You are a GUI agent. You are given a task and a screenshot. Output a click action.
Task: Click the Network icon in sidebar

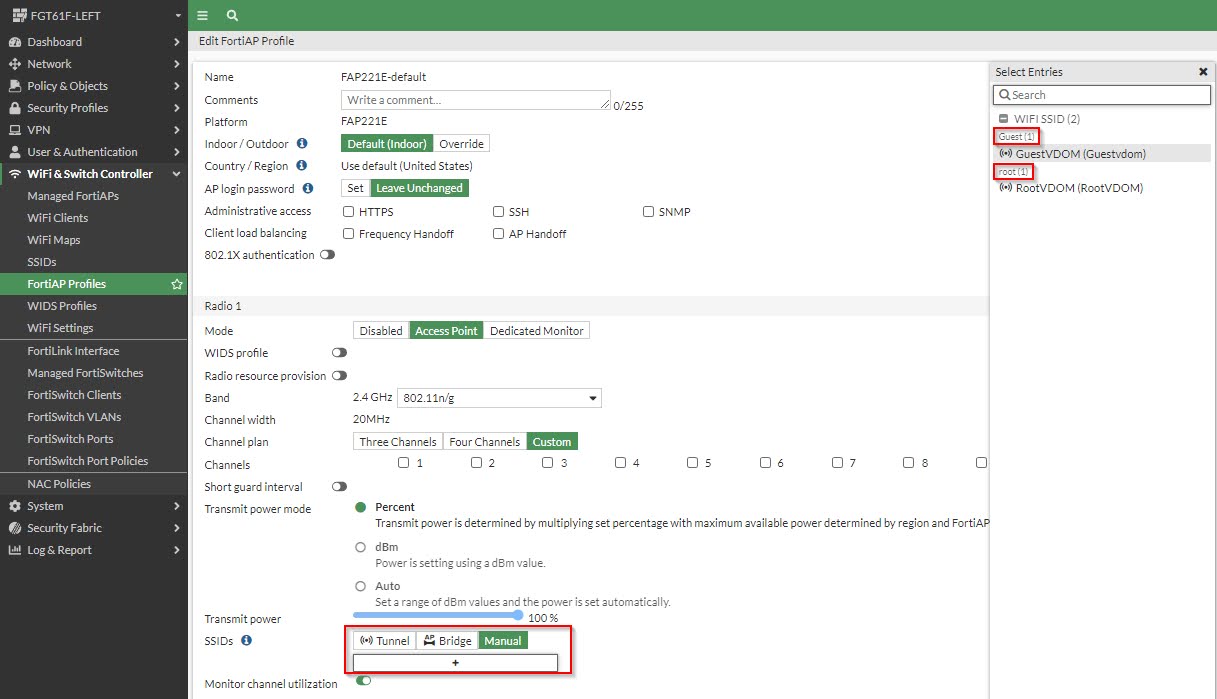[15, 64]
